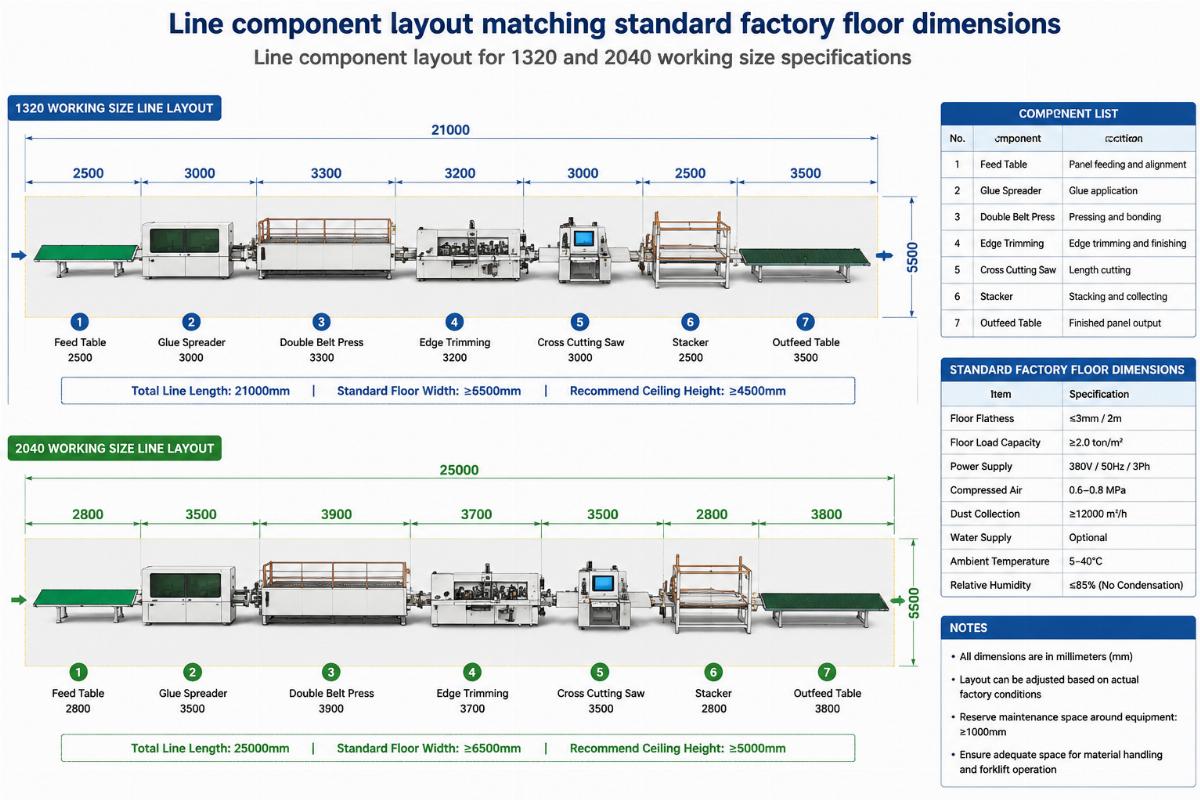Click green badge 2 for 2040 Glue Spreader

pyautogui.click(x=193, y=672)
